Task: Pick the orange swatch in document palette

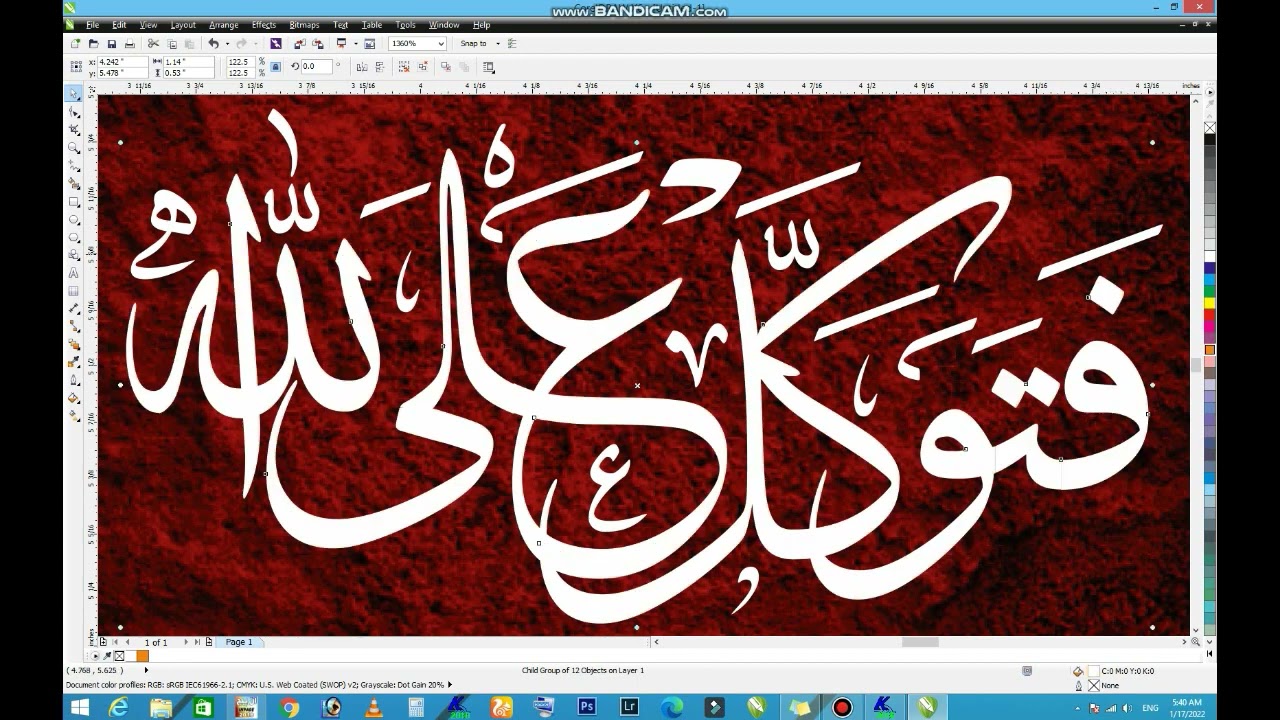Action: tap(142, 656)
